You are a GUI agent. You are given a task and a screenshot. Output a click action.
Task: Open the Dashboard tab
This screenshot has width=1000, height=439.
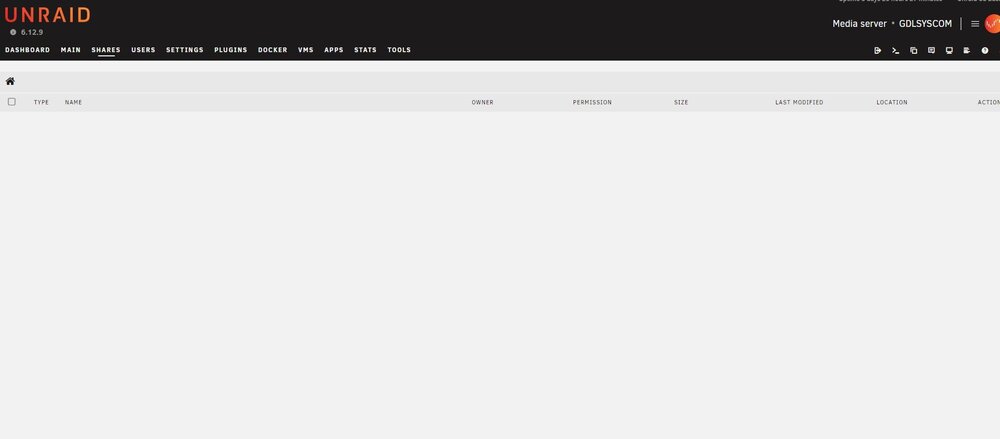pos(27,50)
